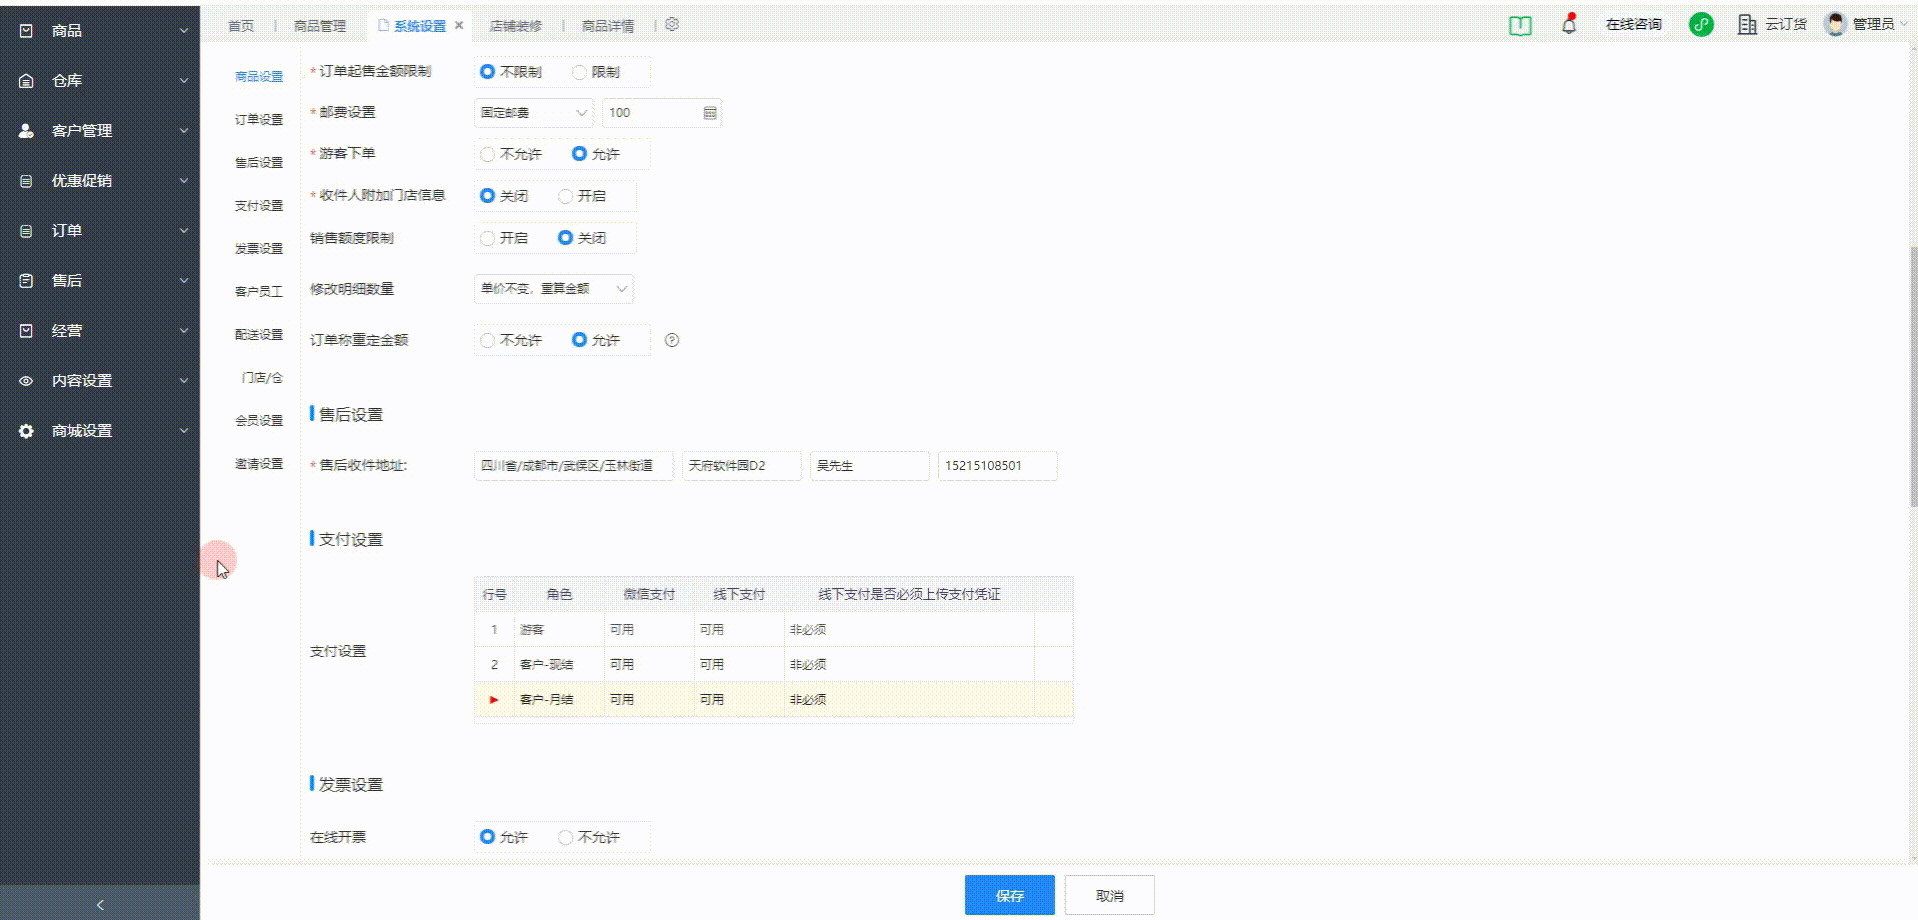Expand the 仓库 sidebar menu chevron
Screen dimensions: 1918x920
pos(184,81)
